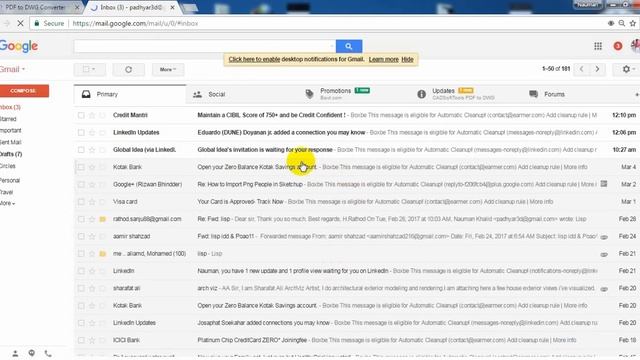The image size is (640, 360).
Task: Expand More labels in the sidebar
Action: [x=8, y=203]
